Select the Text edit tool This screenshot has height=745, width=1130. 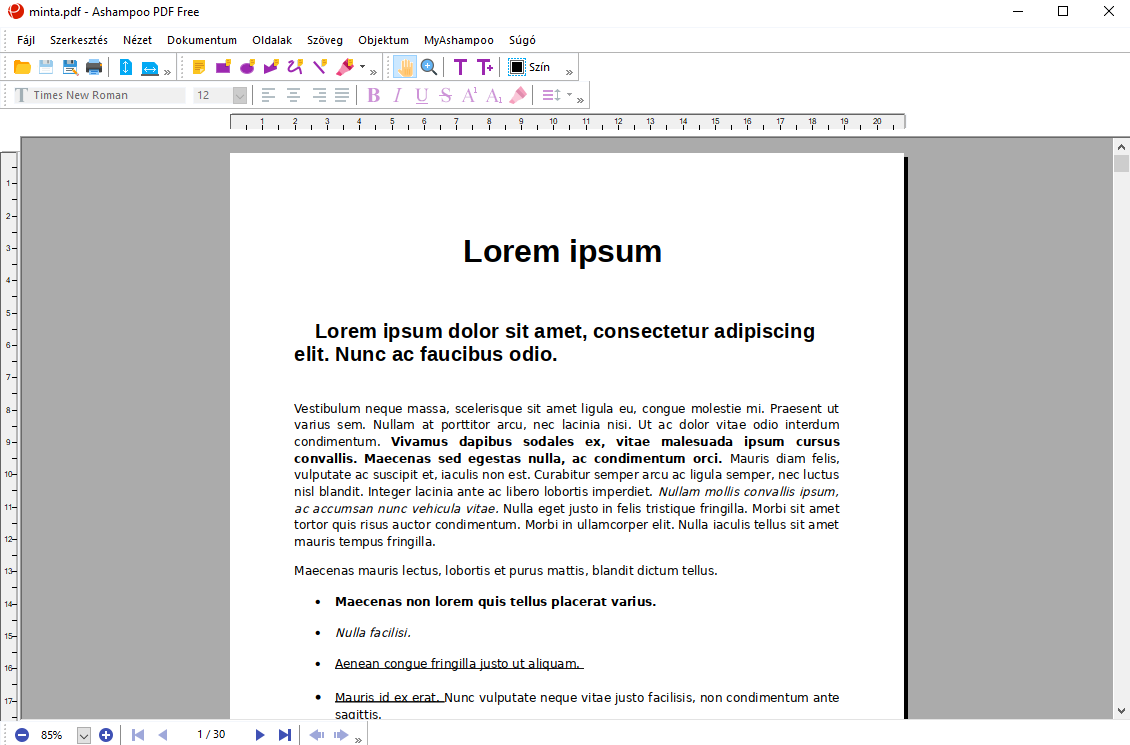tap(460, 67)
